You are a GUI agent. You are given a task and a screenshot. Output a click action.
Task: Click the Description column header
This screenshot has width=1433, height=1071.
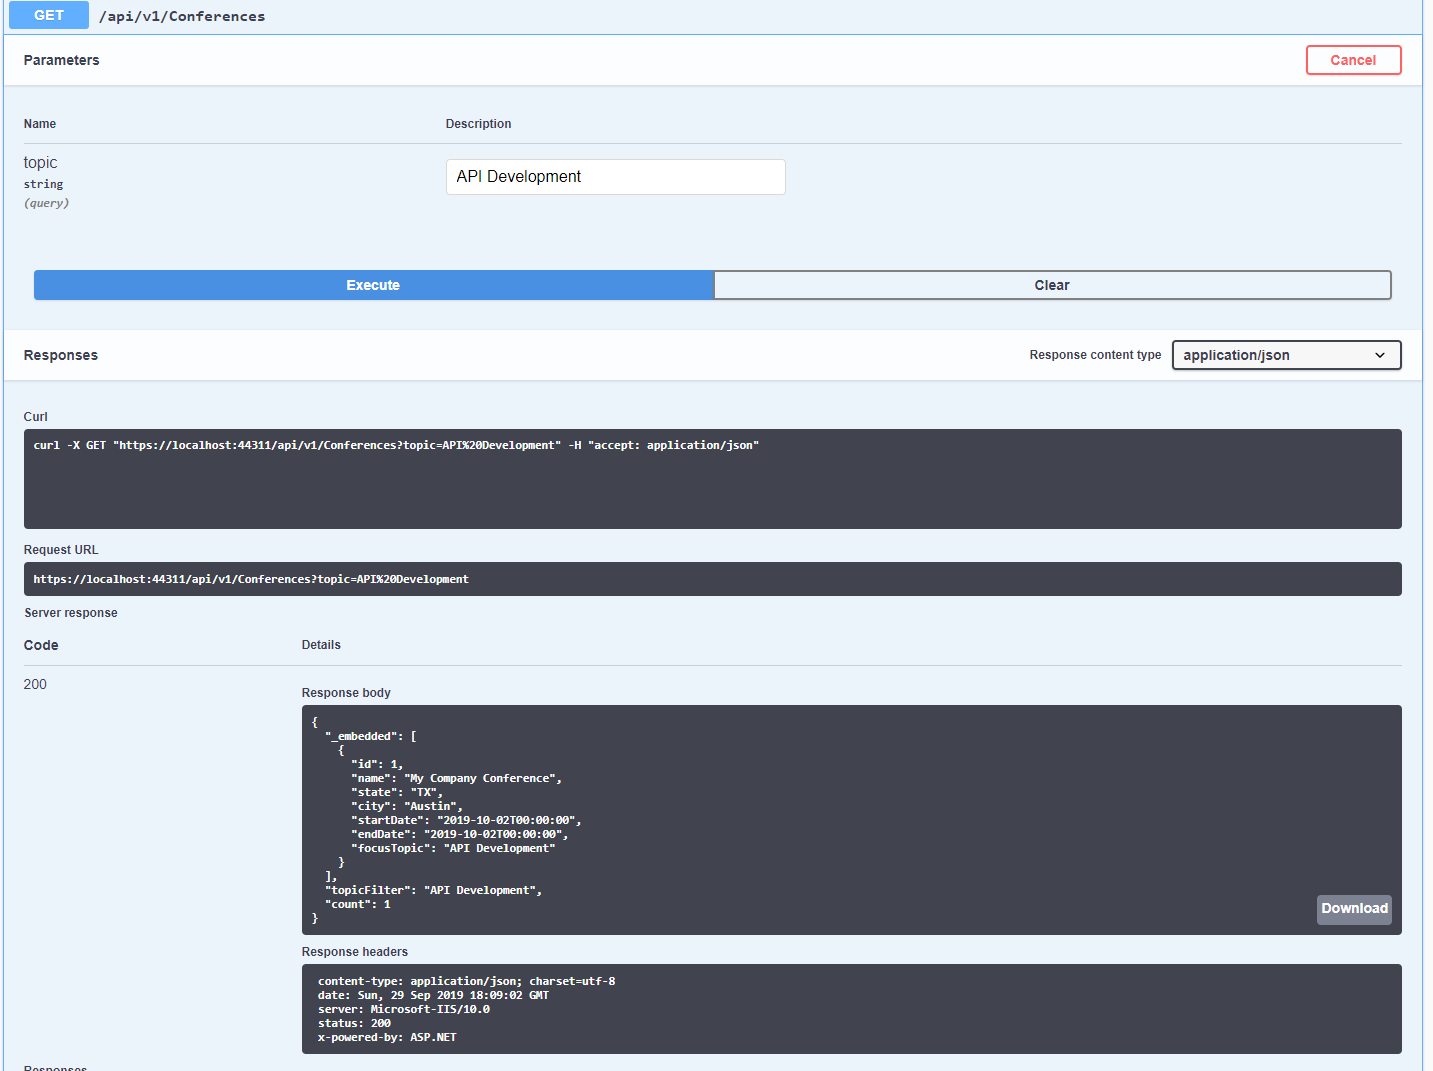click(x=478, y=124)
